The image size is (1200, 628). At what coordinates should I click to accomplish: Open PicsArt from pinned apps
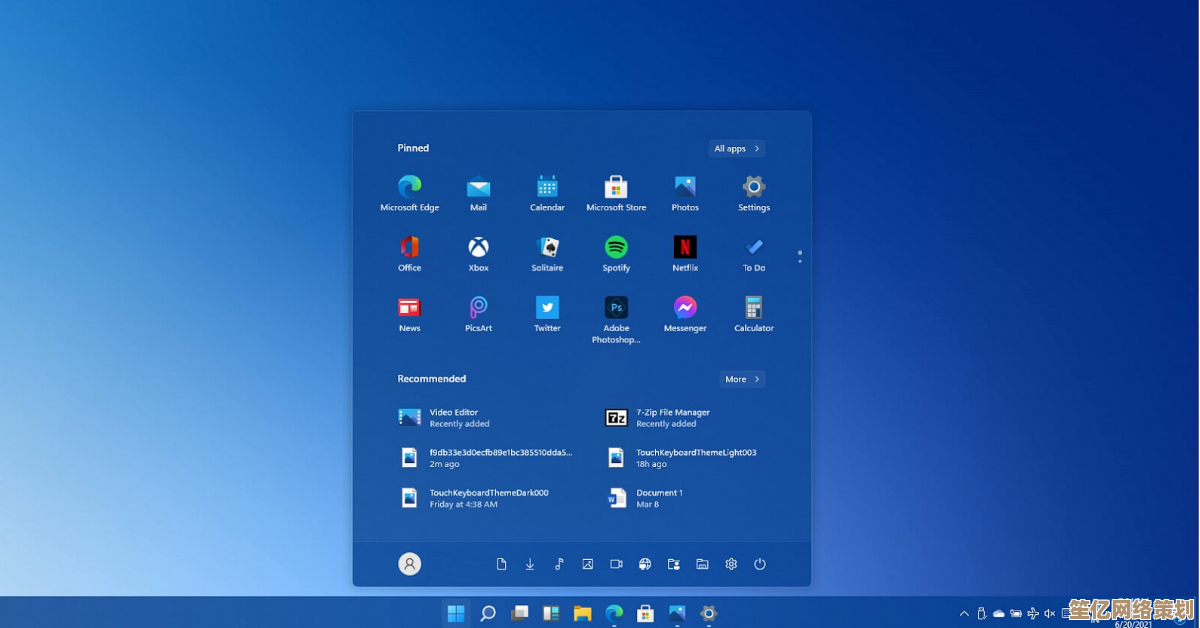pyautogui.click(x=478, y=313)
